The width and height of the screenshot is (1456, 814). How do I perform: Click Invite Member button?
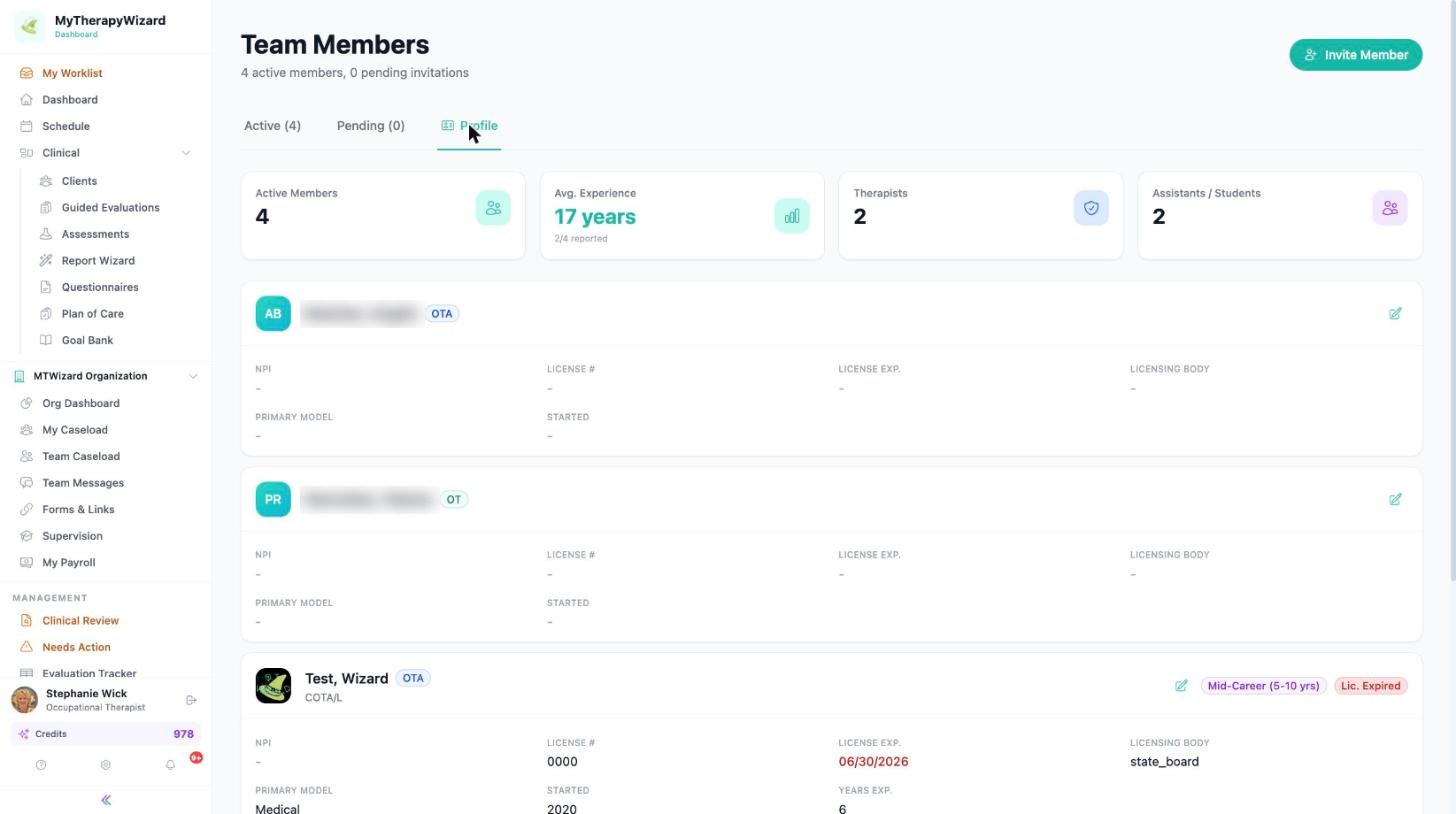tap(1355, 55)
